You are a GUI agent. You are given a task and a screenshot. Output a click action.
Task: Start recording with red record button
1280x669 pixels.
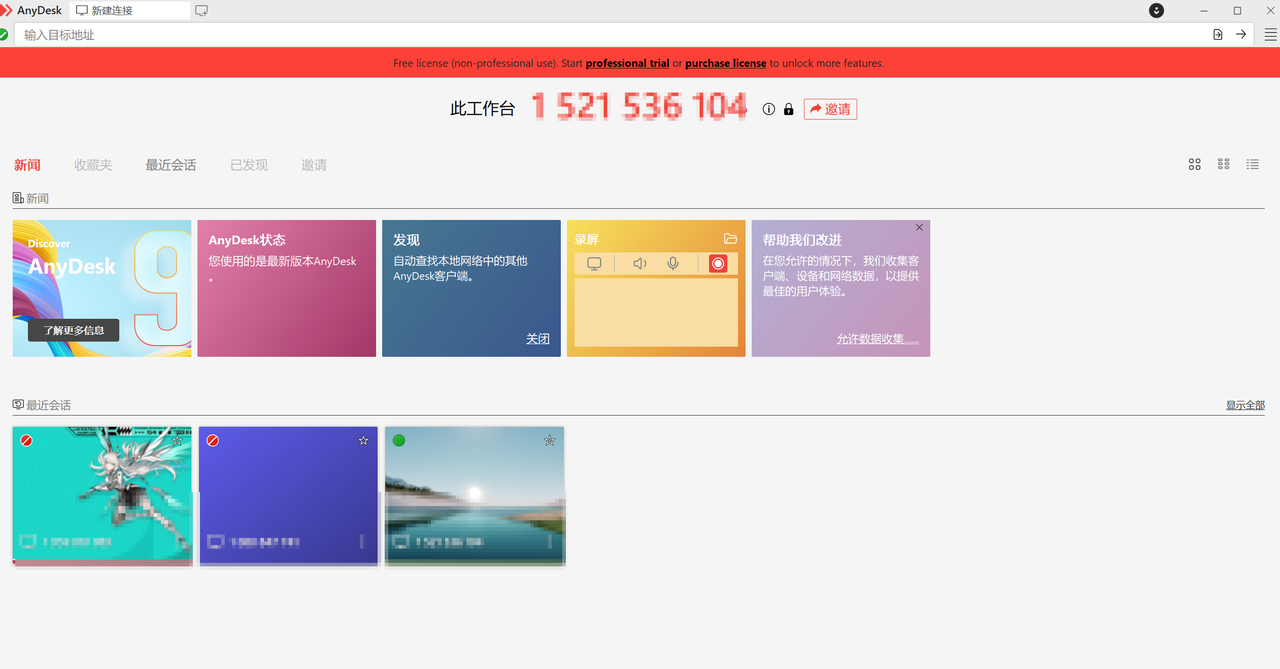pos(718,264)
